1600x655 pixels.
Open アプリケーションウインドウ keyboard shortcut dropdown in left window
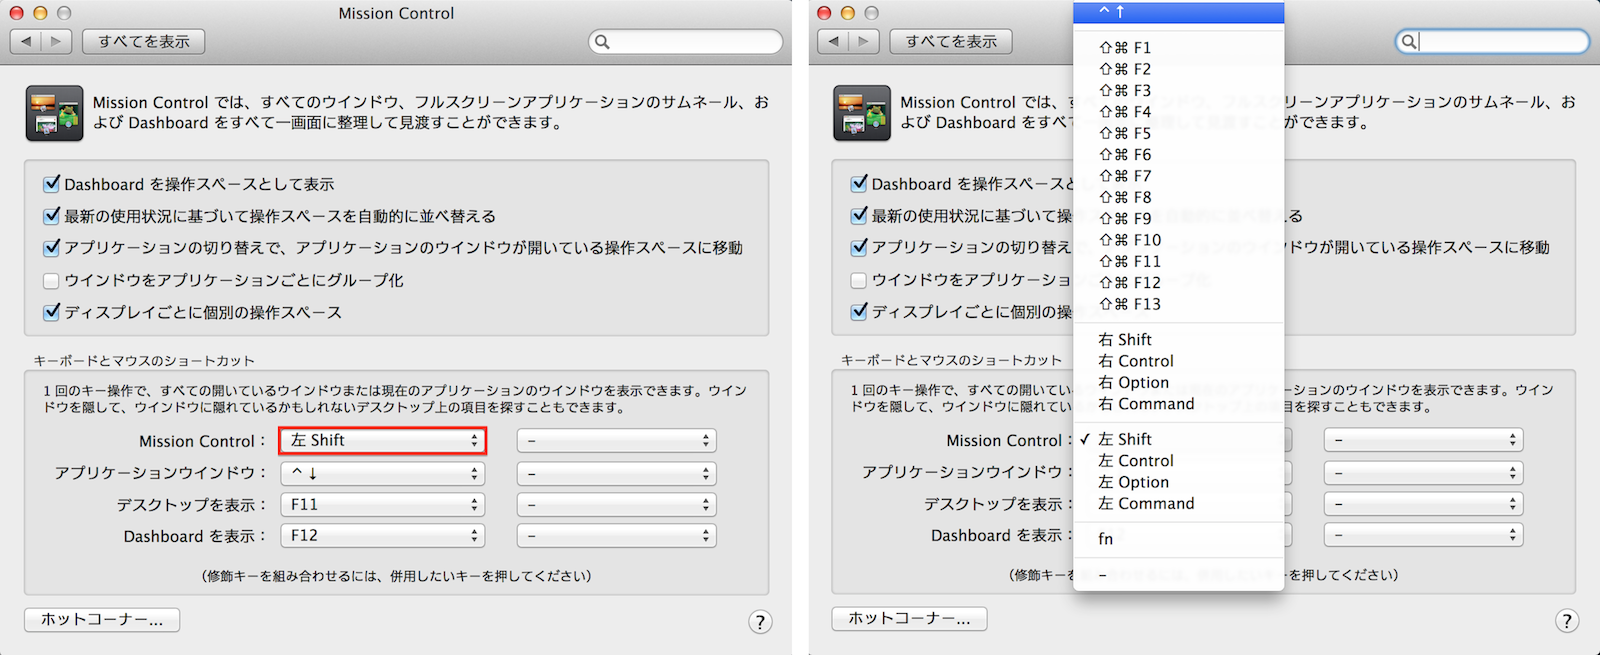coord(383,473)
